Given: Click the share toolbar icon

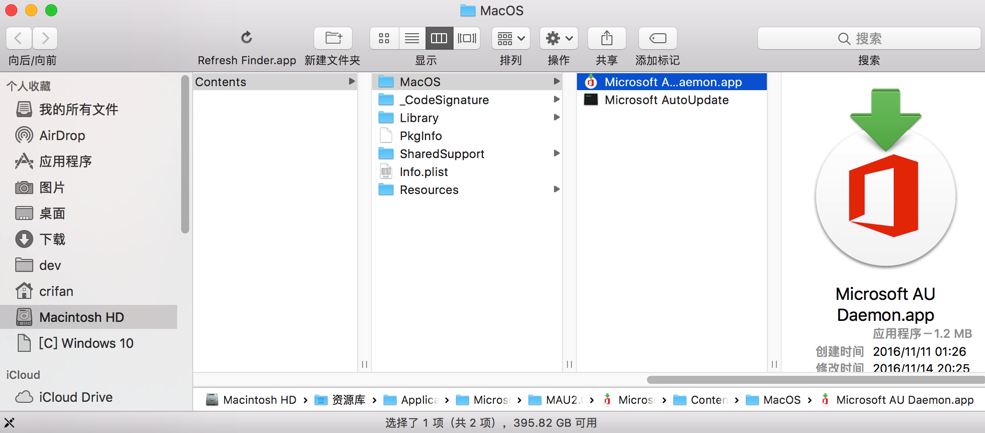Looking at the screenshot, I should tap(606, 38).
